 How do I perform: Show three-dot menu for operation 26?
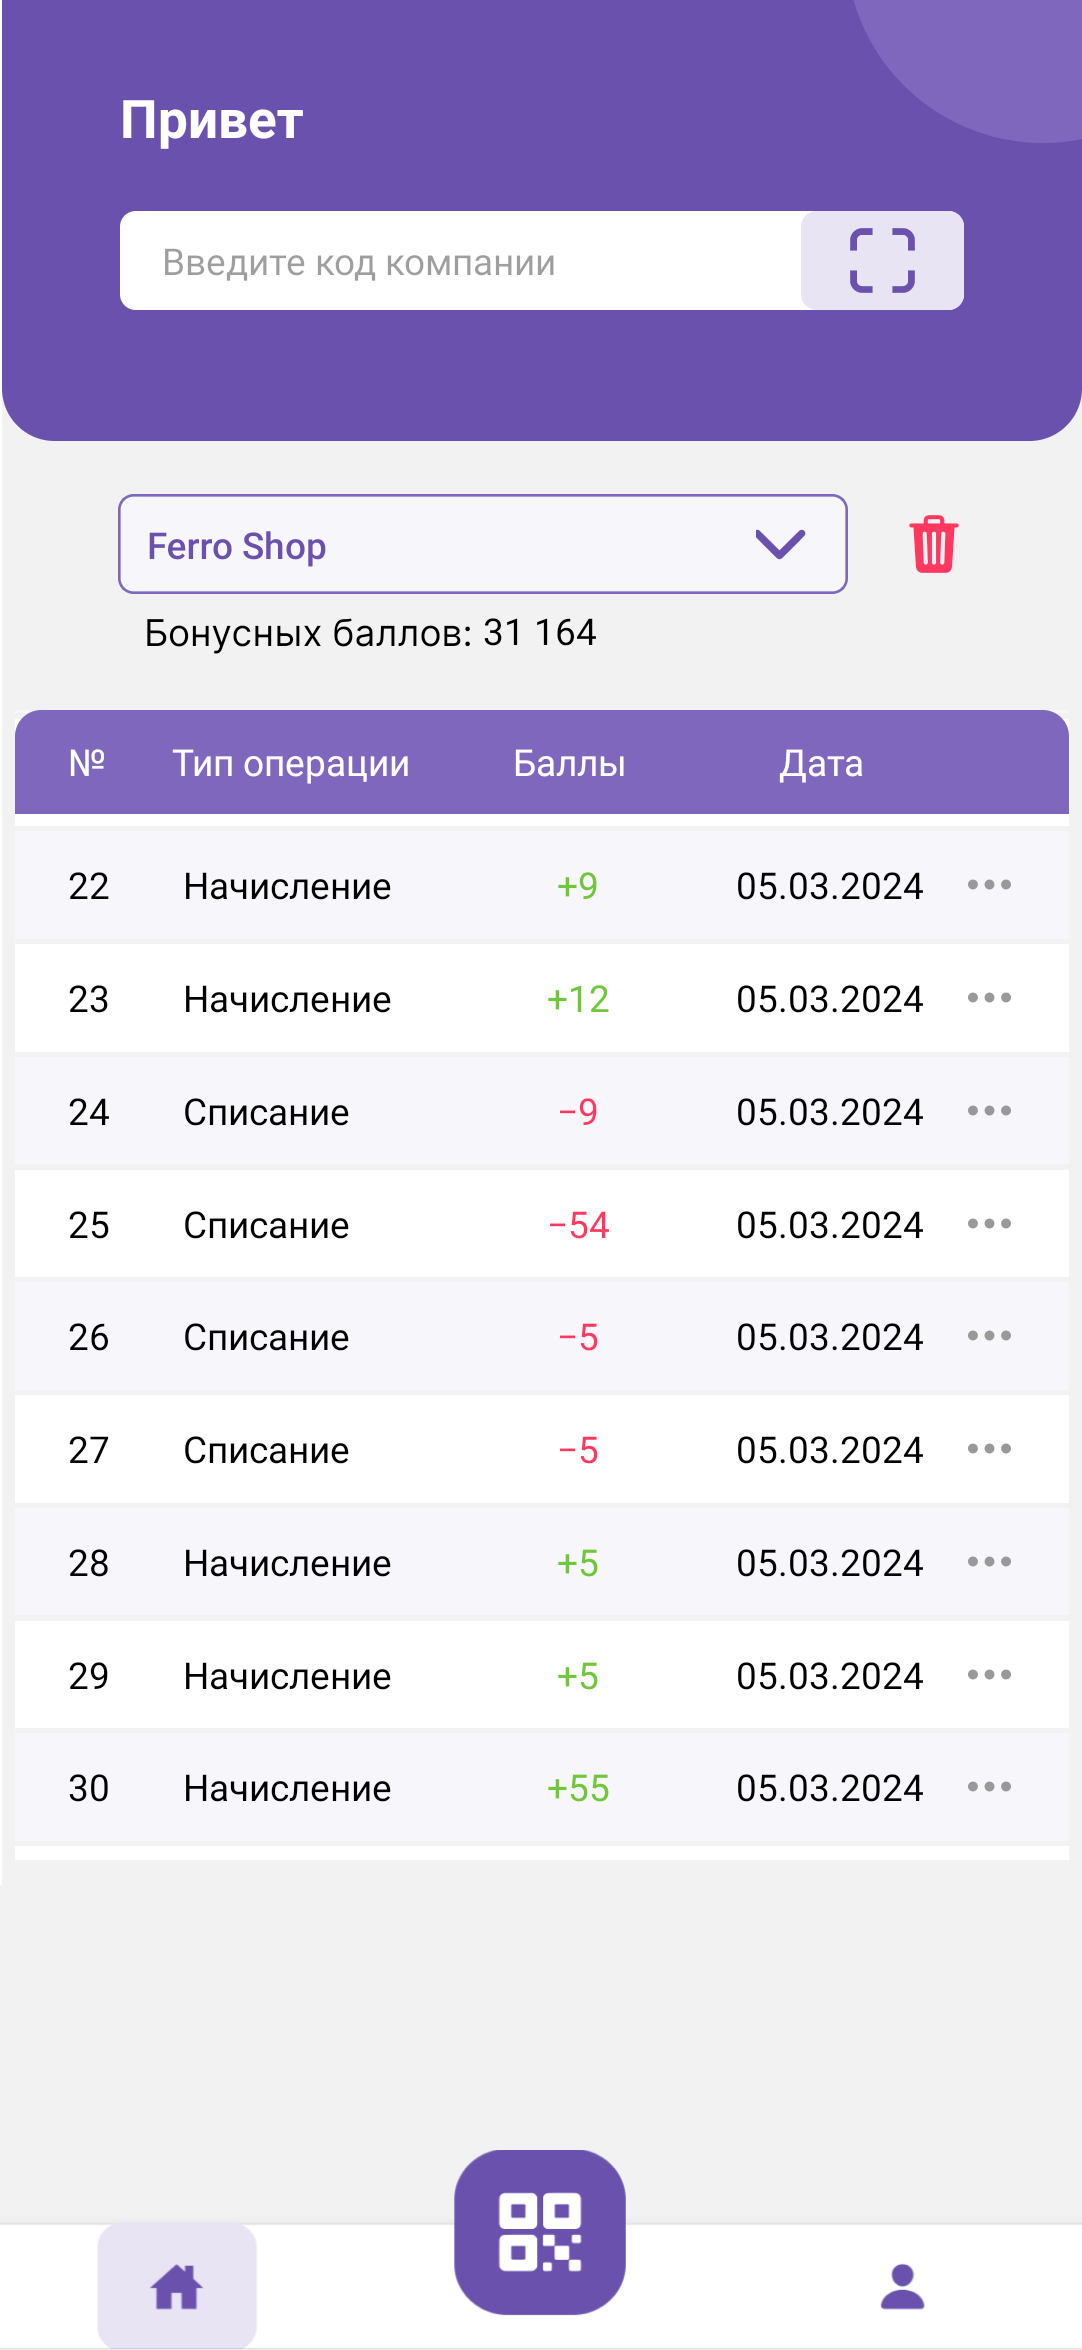[989, 1336]
